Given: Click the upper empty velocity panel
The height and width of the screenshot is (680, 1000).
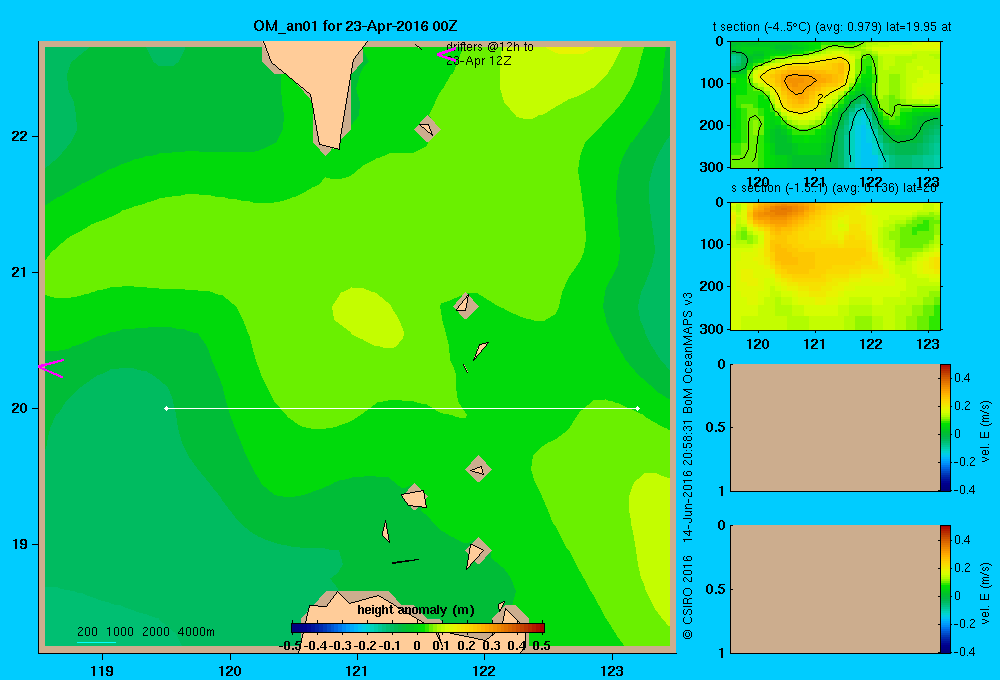Looking at the screenshot, I should point(835,427).
